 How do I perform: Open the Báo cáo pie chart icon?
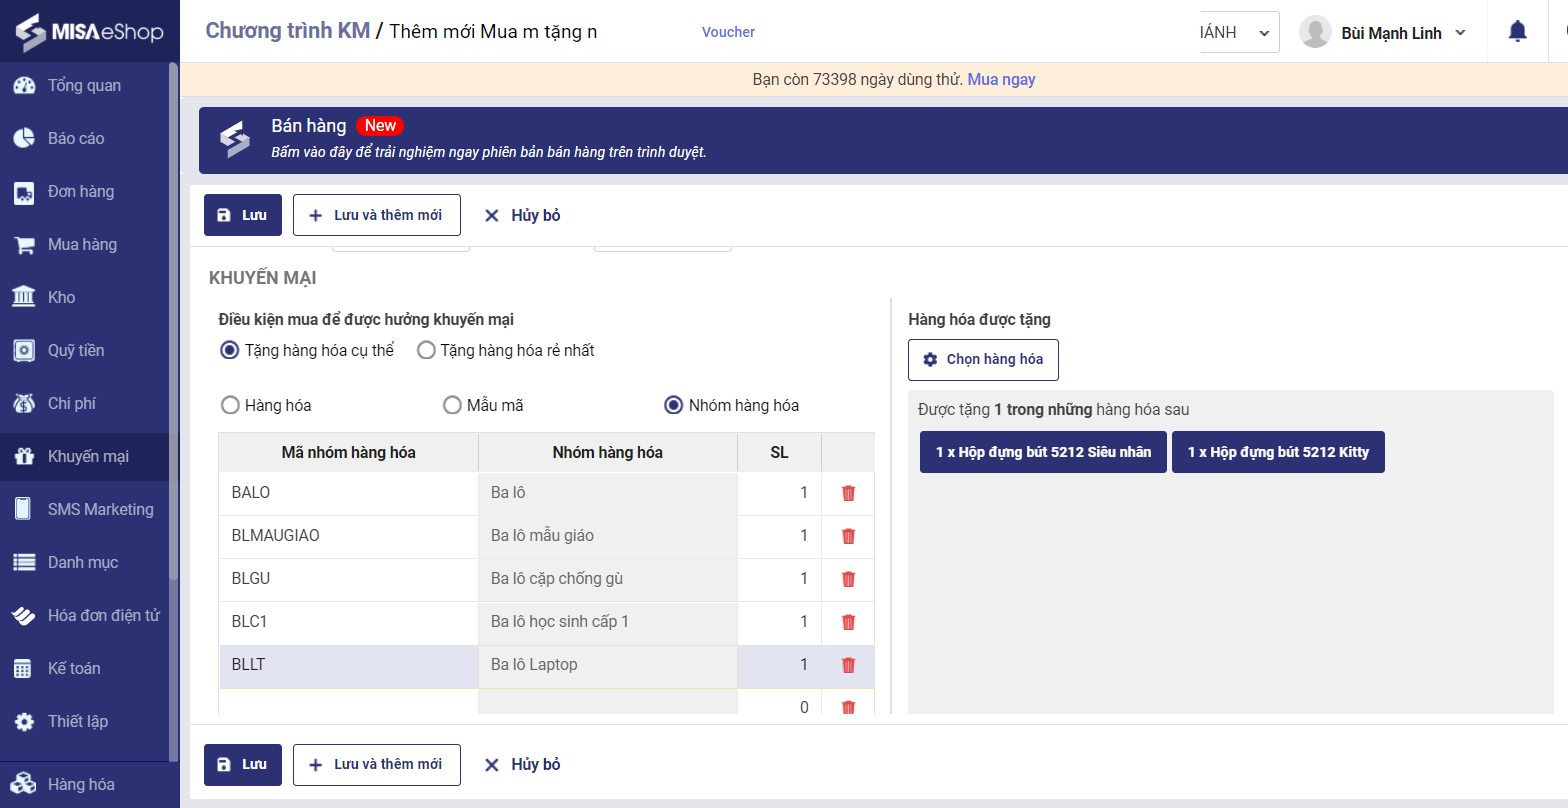coord(24,138)
